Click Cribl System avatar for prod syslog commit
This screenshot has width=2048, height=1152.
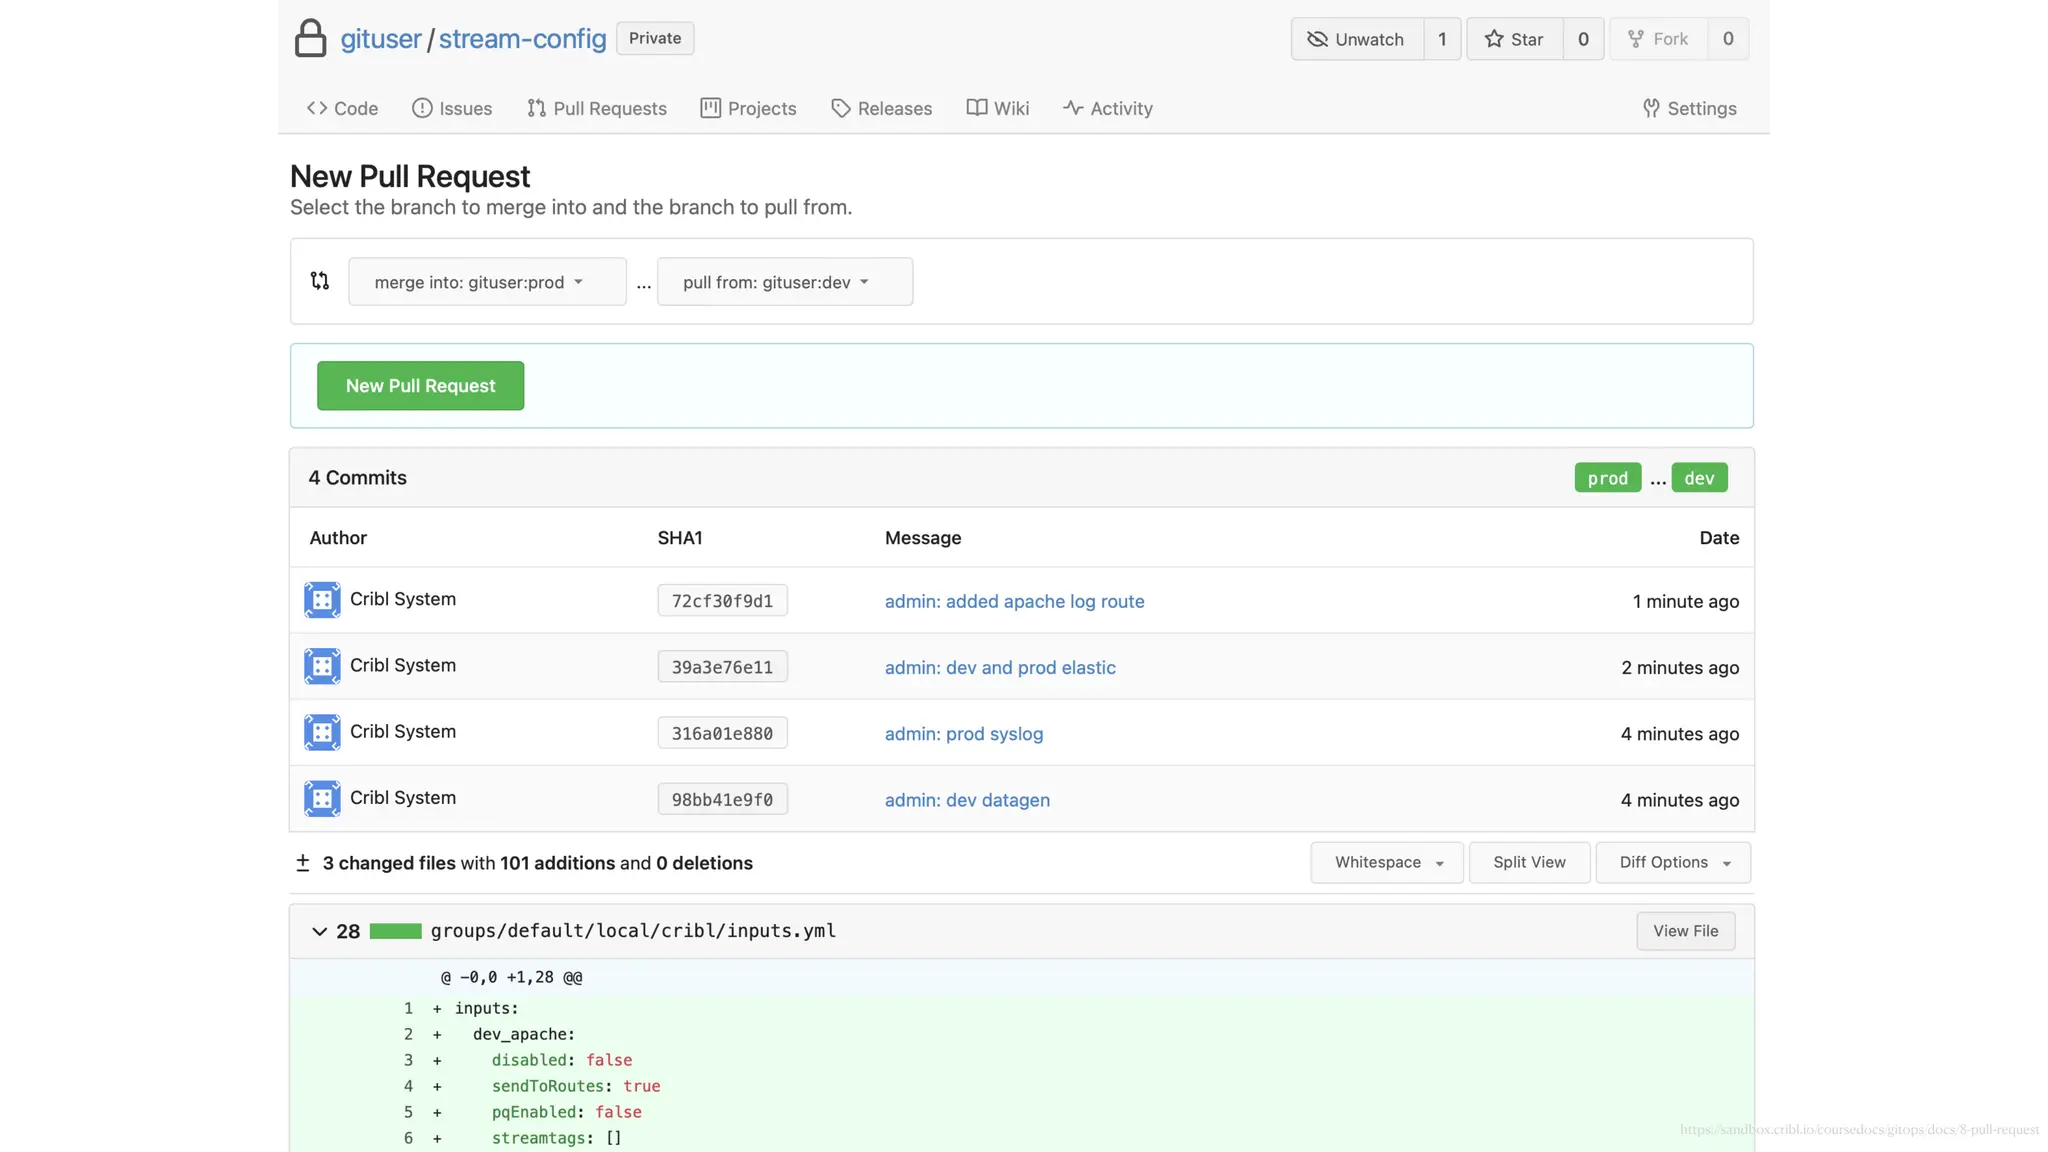(x=322, y=732)
